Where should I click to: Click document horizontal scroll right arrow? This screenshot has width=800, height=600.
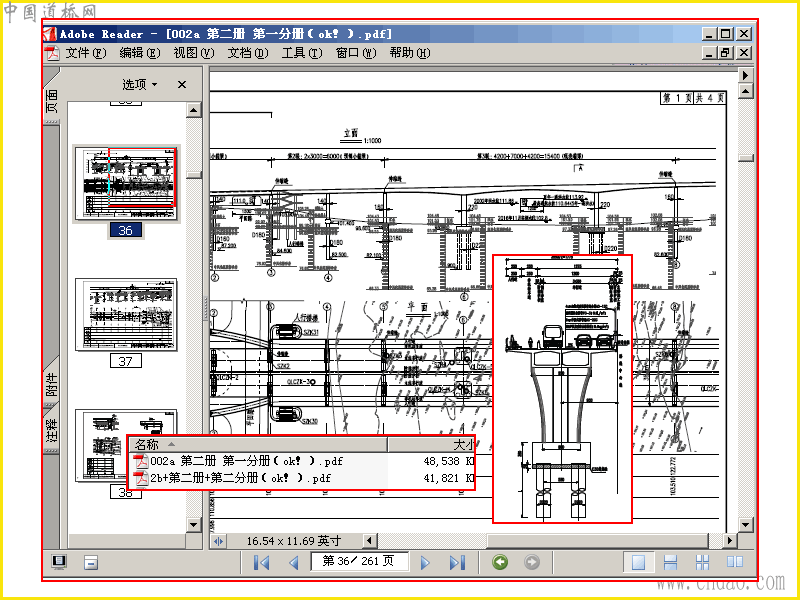730,540
